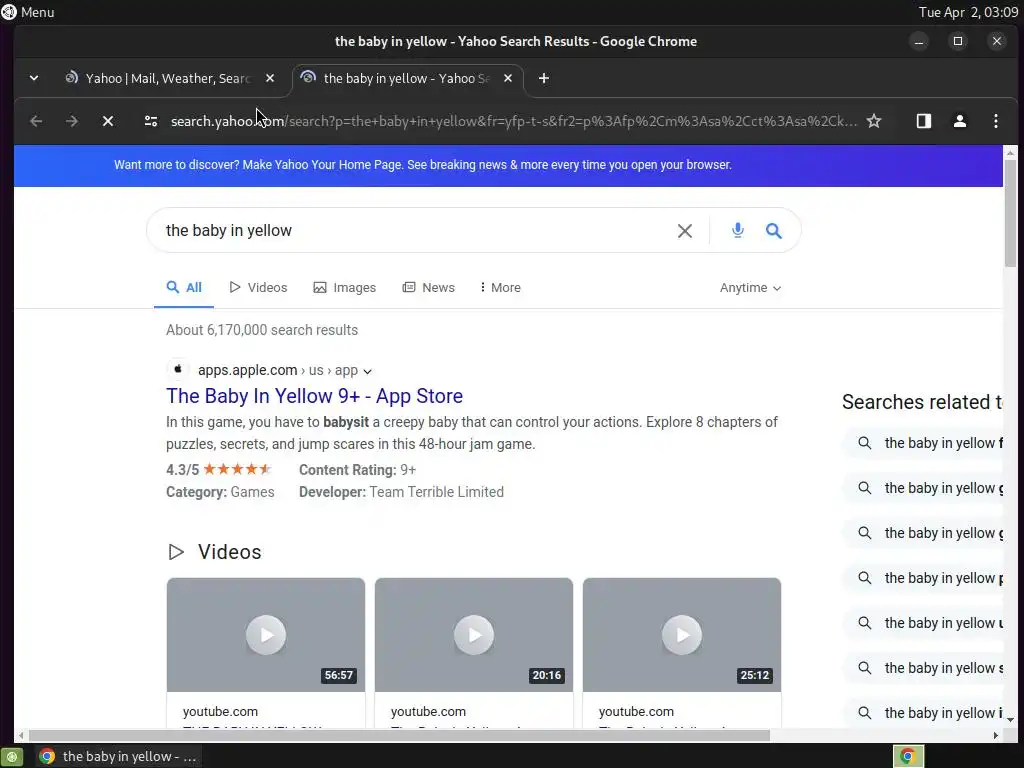Stop loading the page in Chrome

108,121
